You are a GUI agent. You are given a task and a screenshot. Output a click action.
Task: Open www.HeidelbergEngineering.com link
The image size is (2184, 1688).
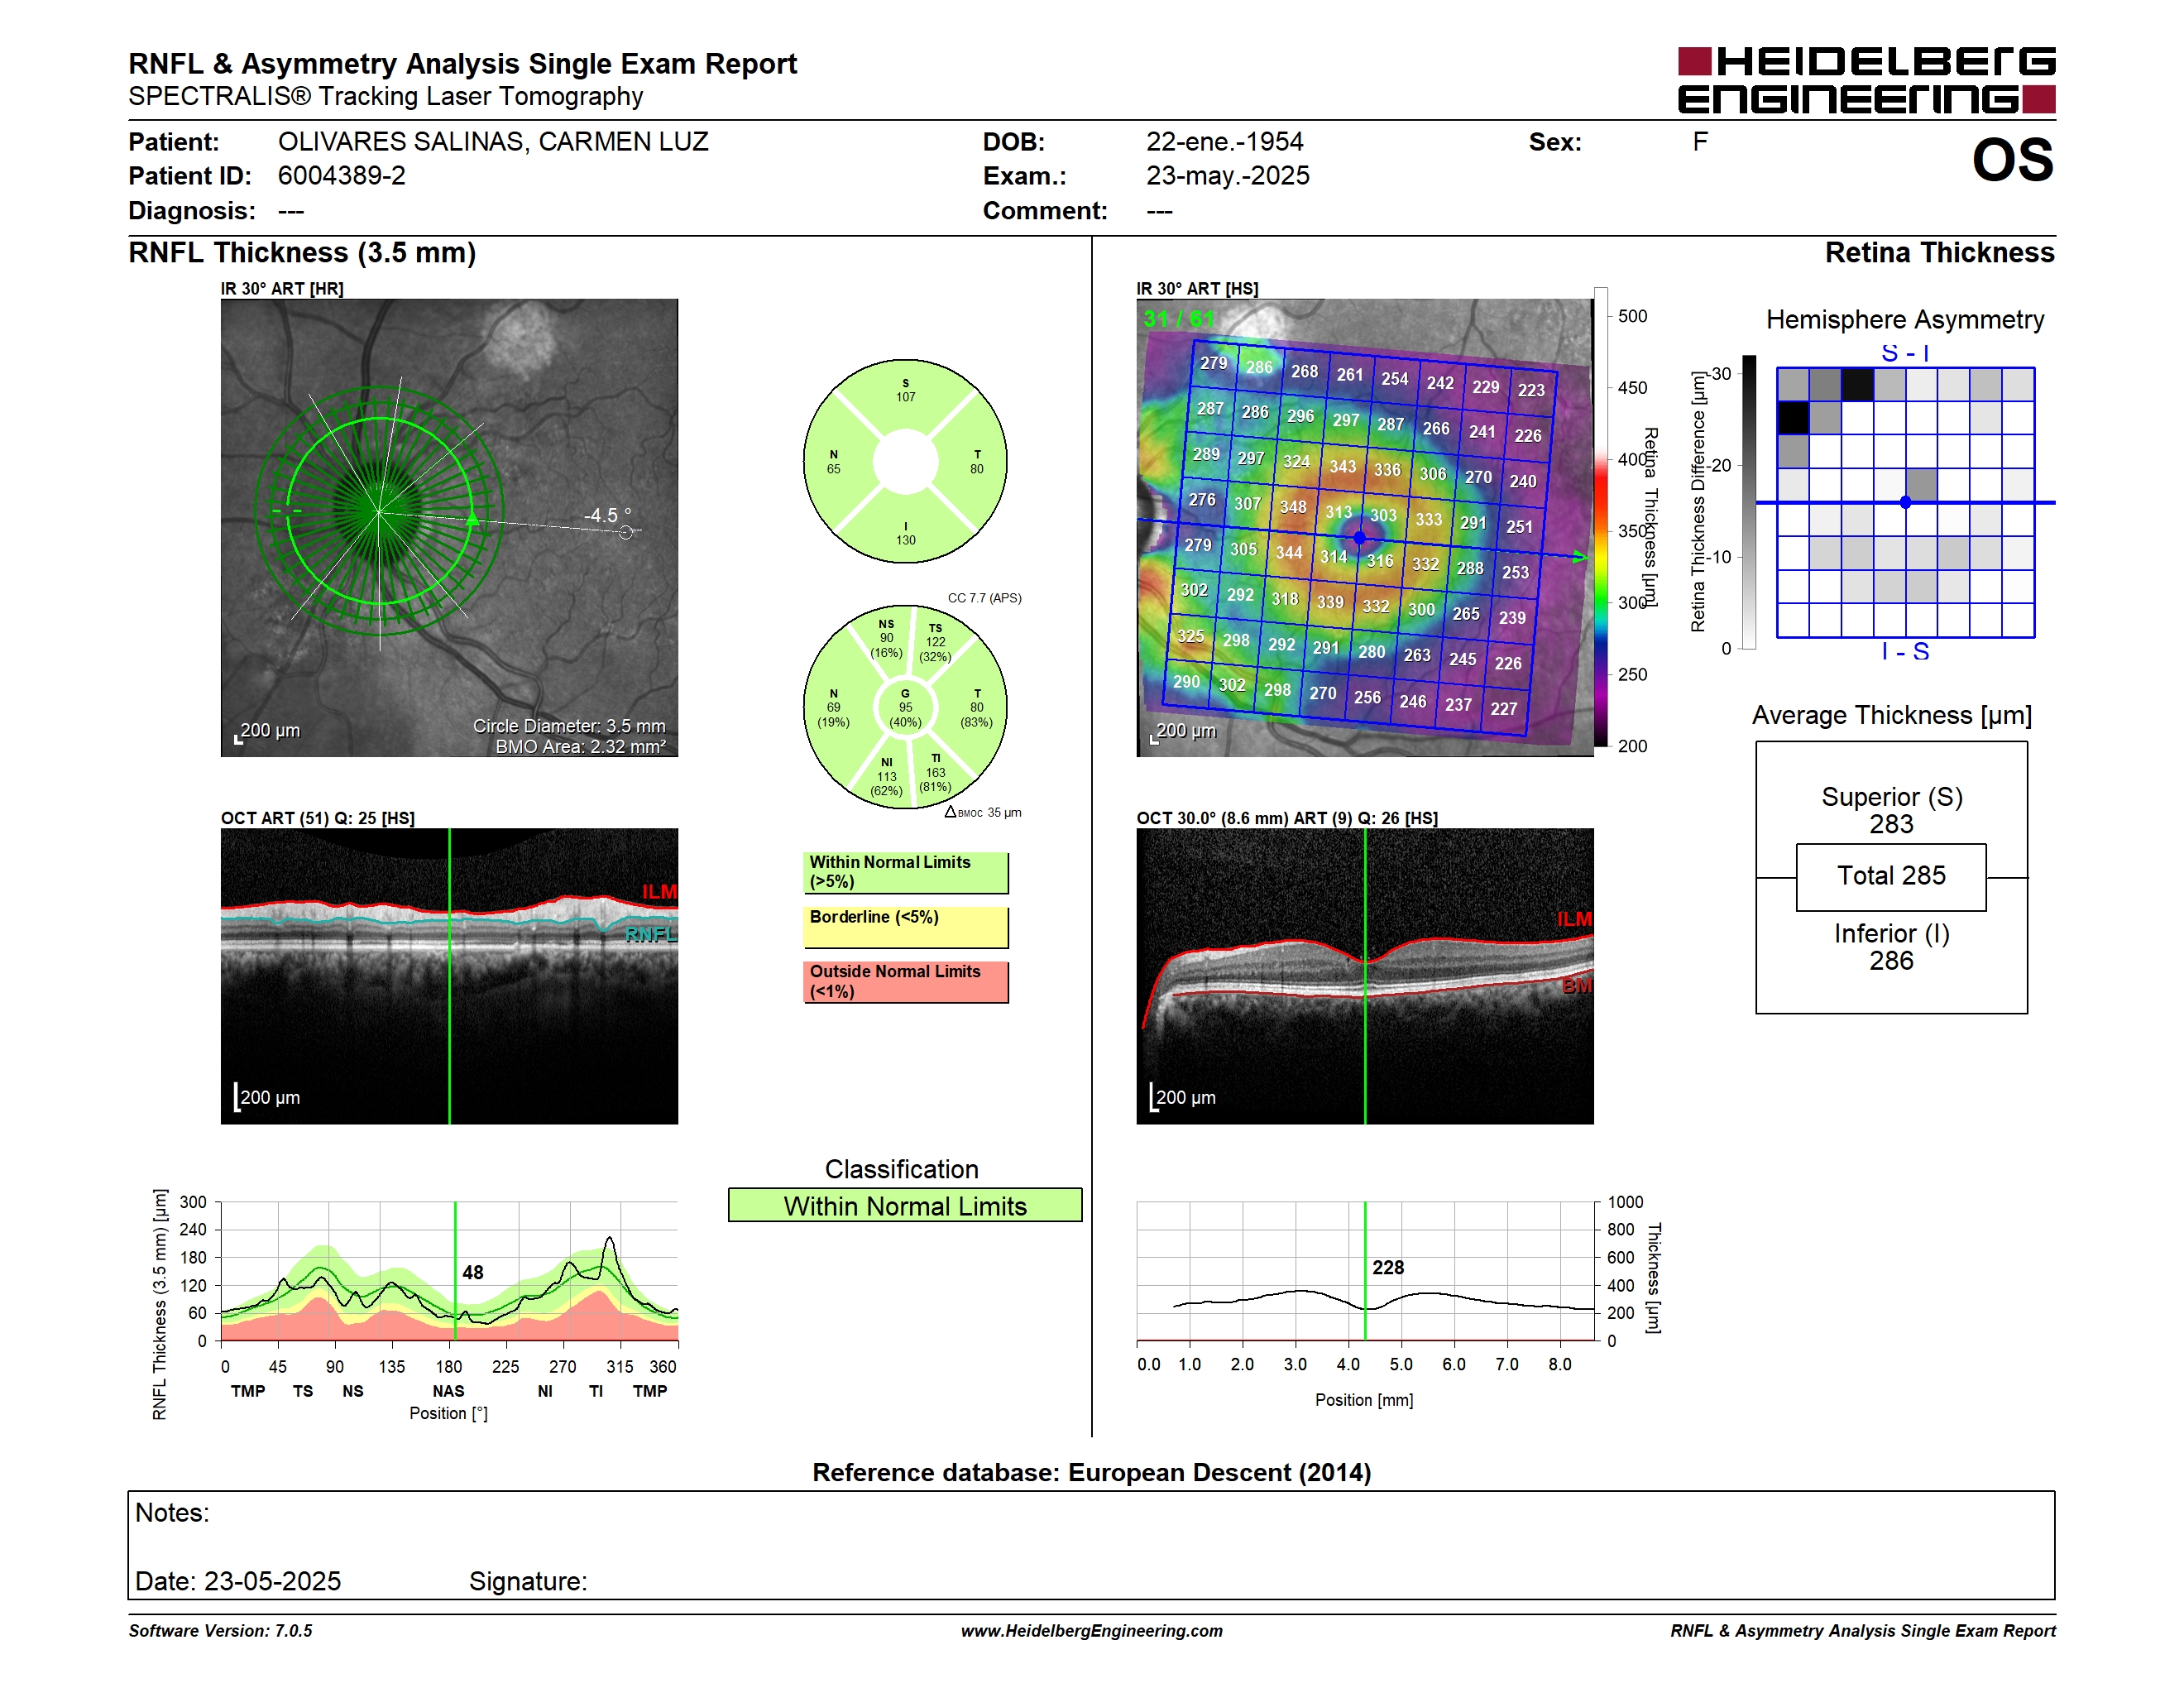coord(1091,1631)
